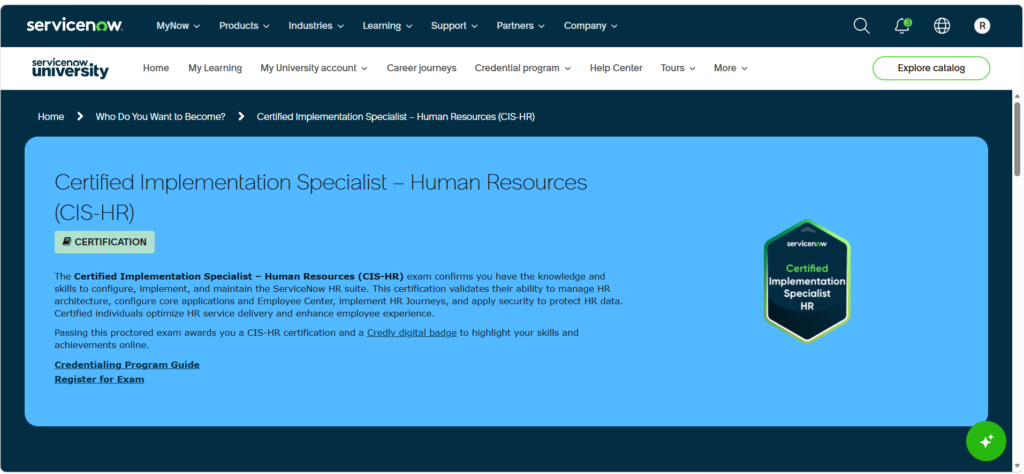Open the user profile avatar R
Screen dimensions: 1024x474
tap(982, 26)
